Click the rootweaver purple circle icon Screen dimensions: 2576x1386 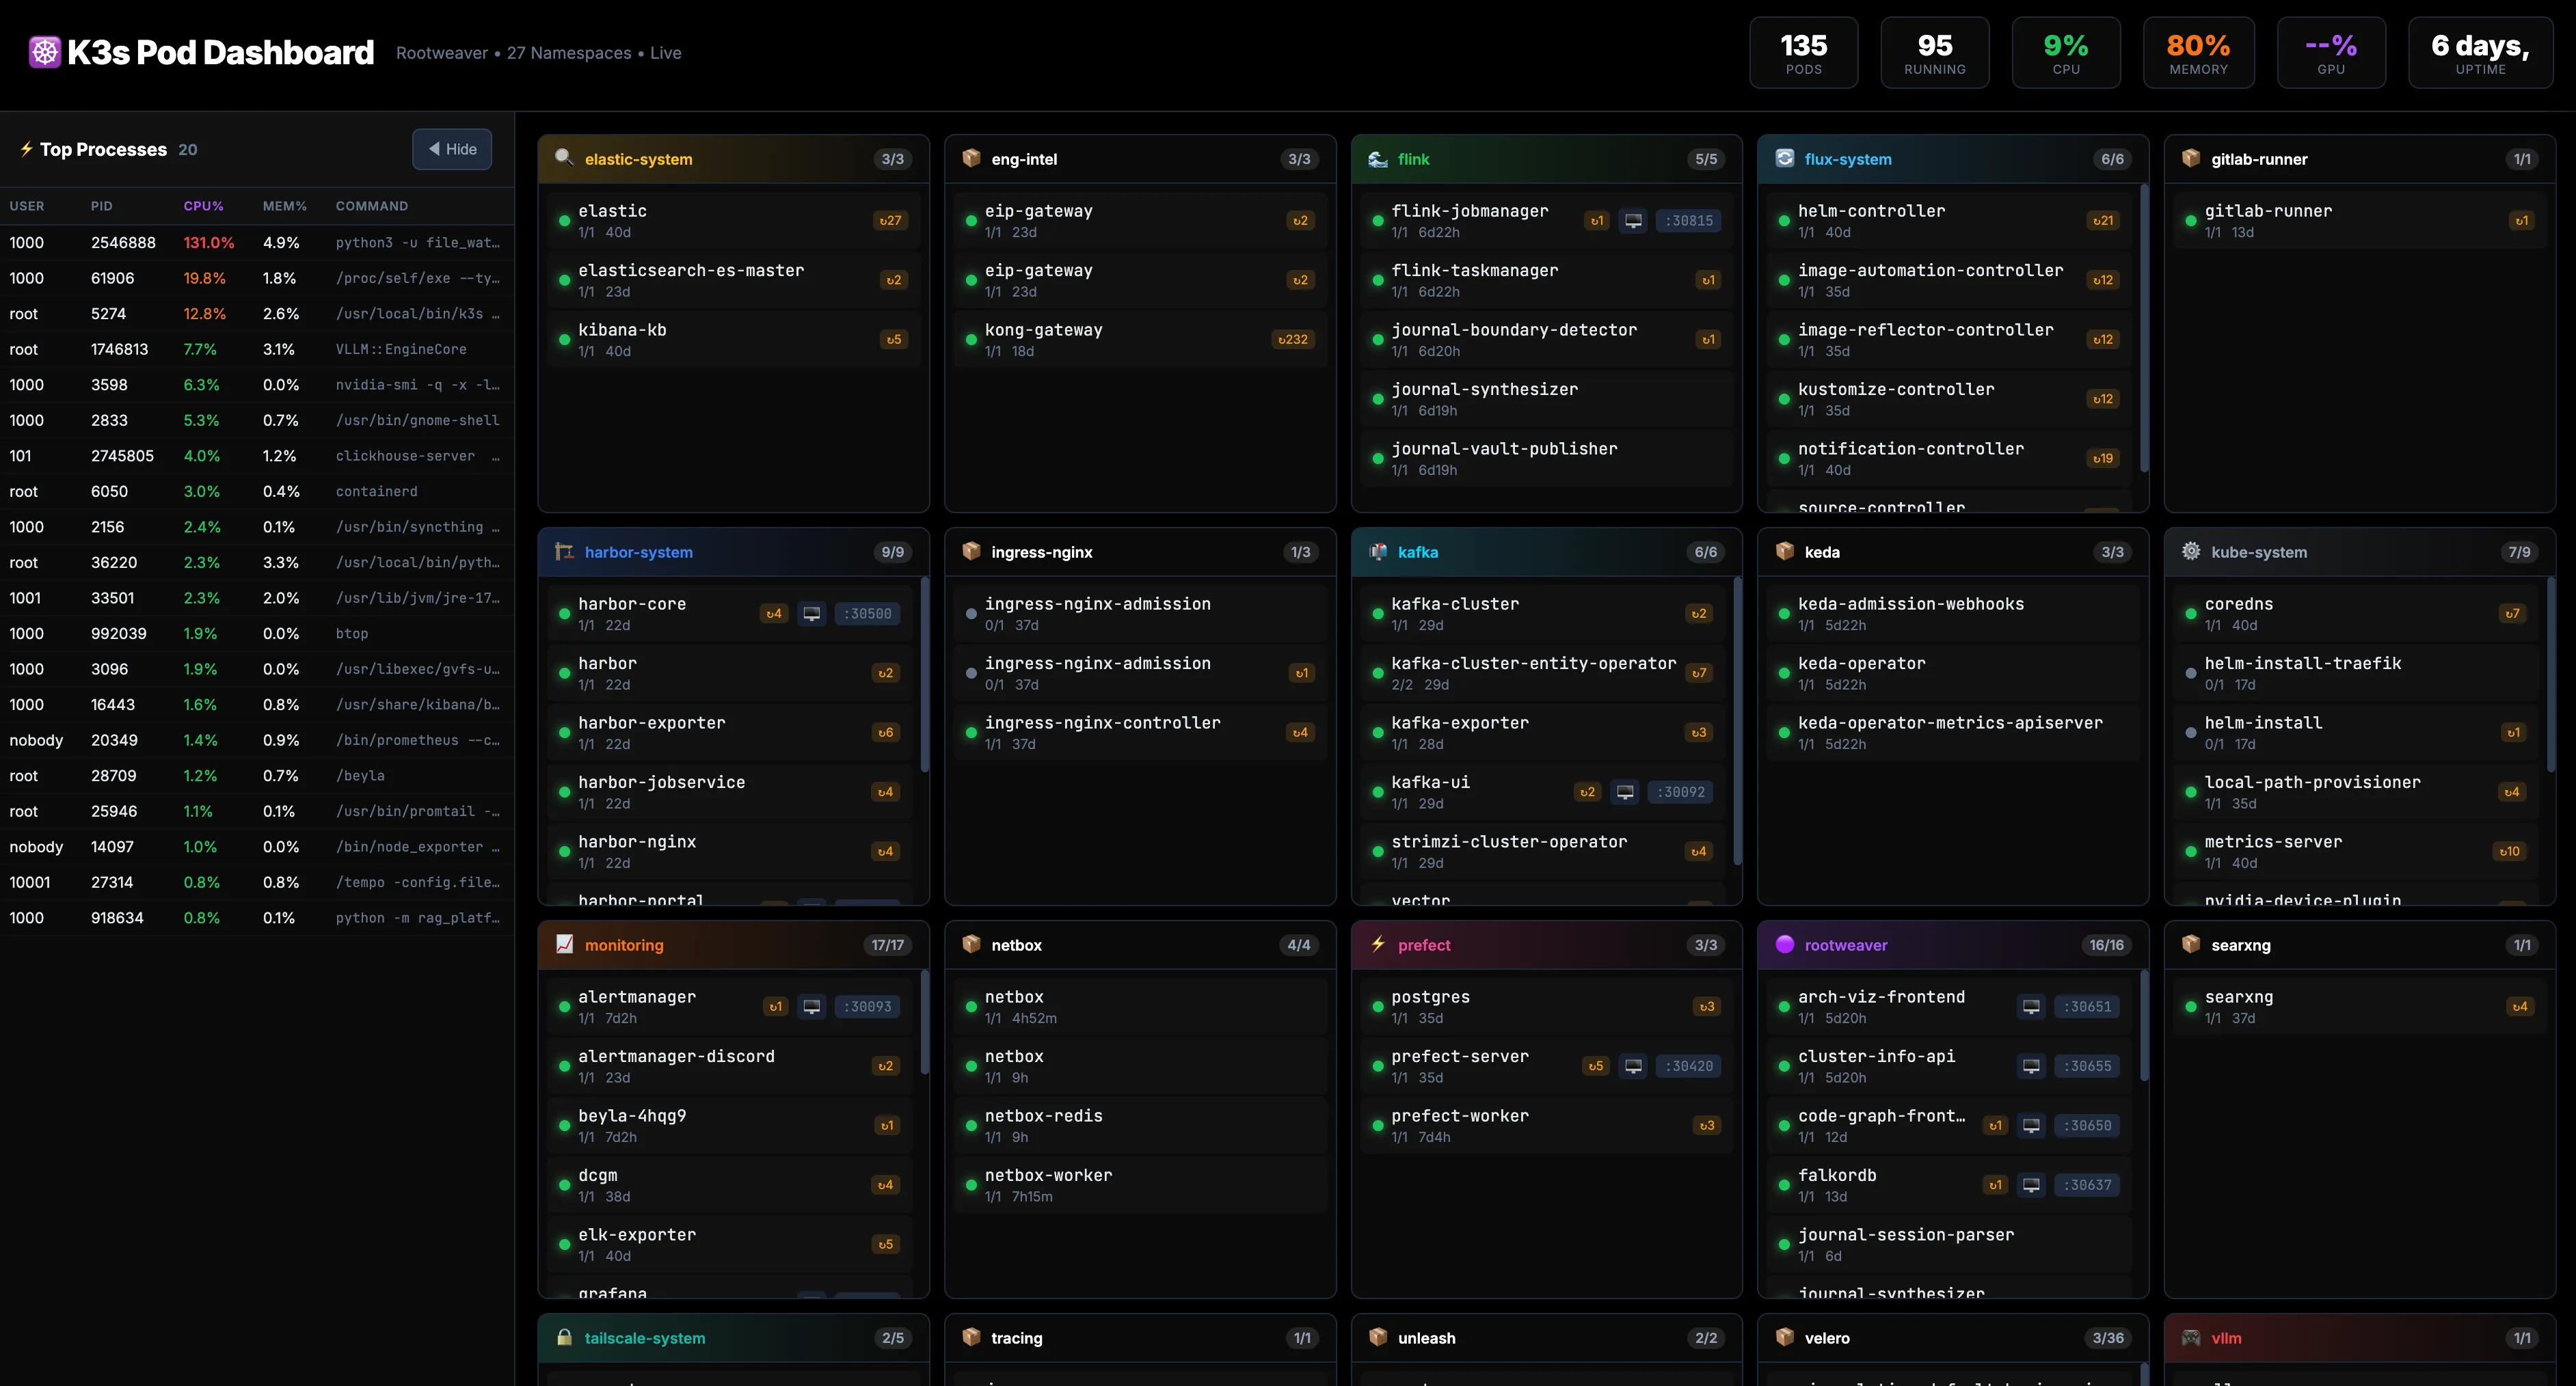pyautogui.click(x=1784, y=944)
